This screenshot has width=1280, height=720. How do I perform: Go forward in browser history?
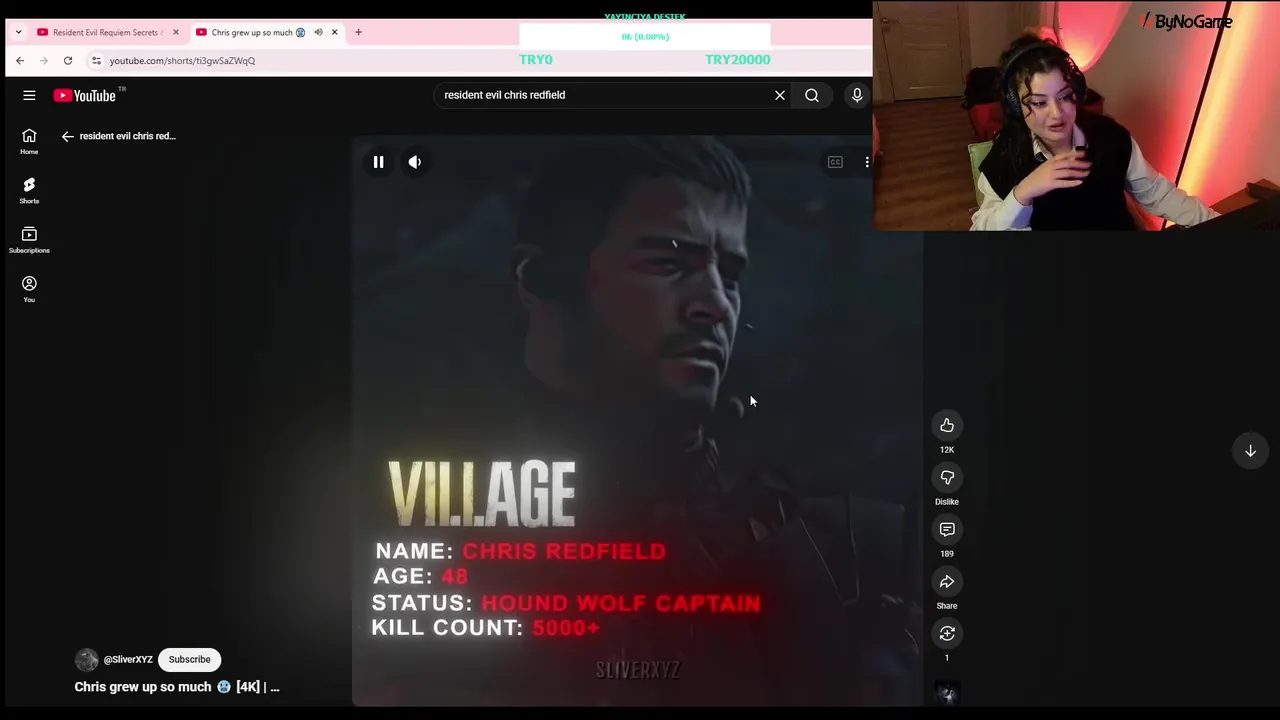[44, 61]
